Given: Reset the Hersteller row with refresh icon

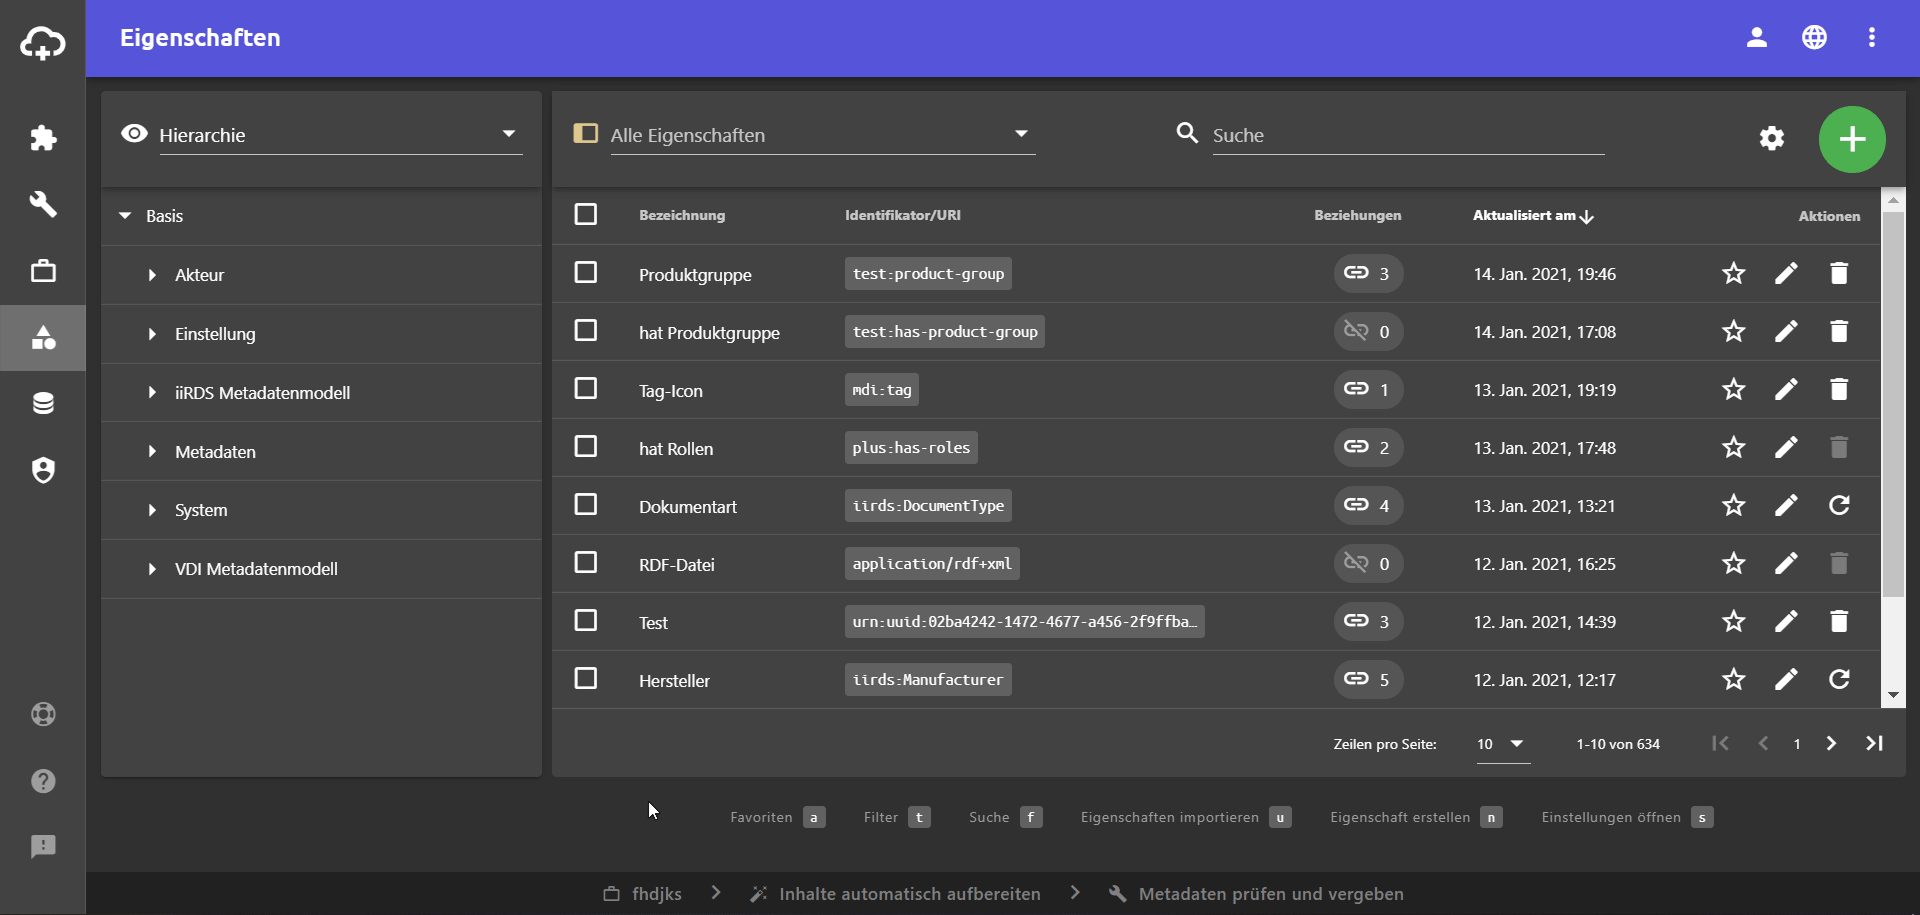Looking at the screenshot, I should tap(1839, 679).
